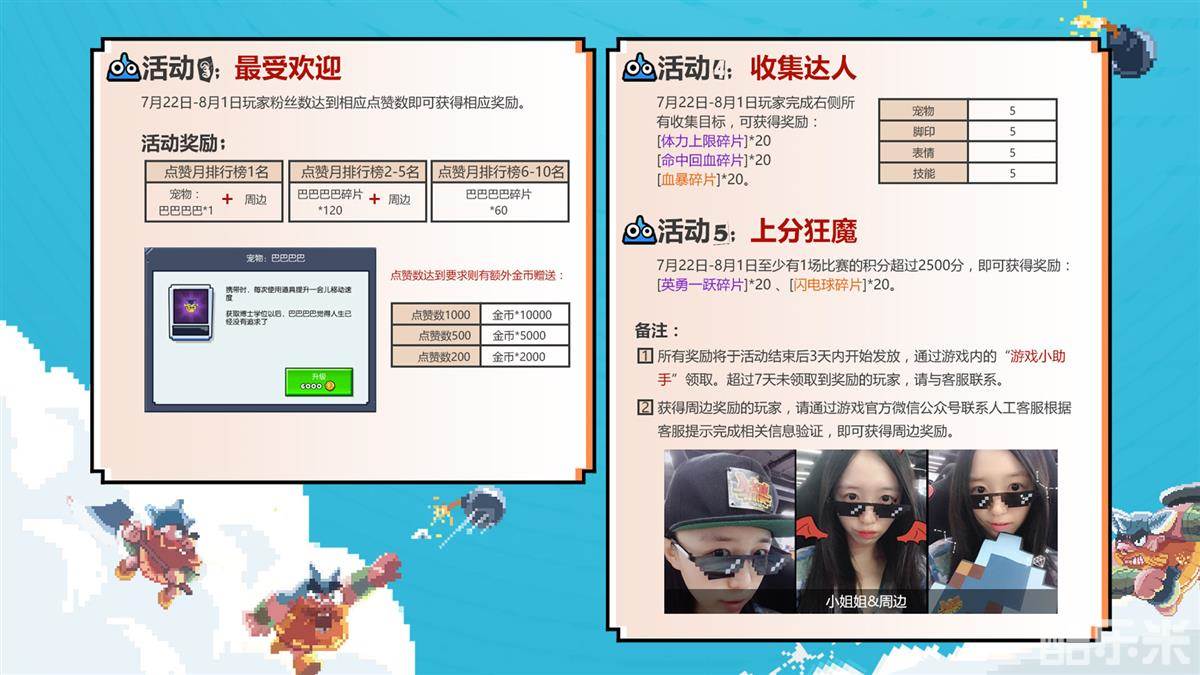Select the 点赞月排行榜1名 header cell
1200x675 pixels.
point(214,172)
